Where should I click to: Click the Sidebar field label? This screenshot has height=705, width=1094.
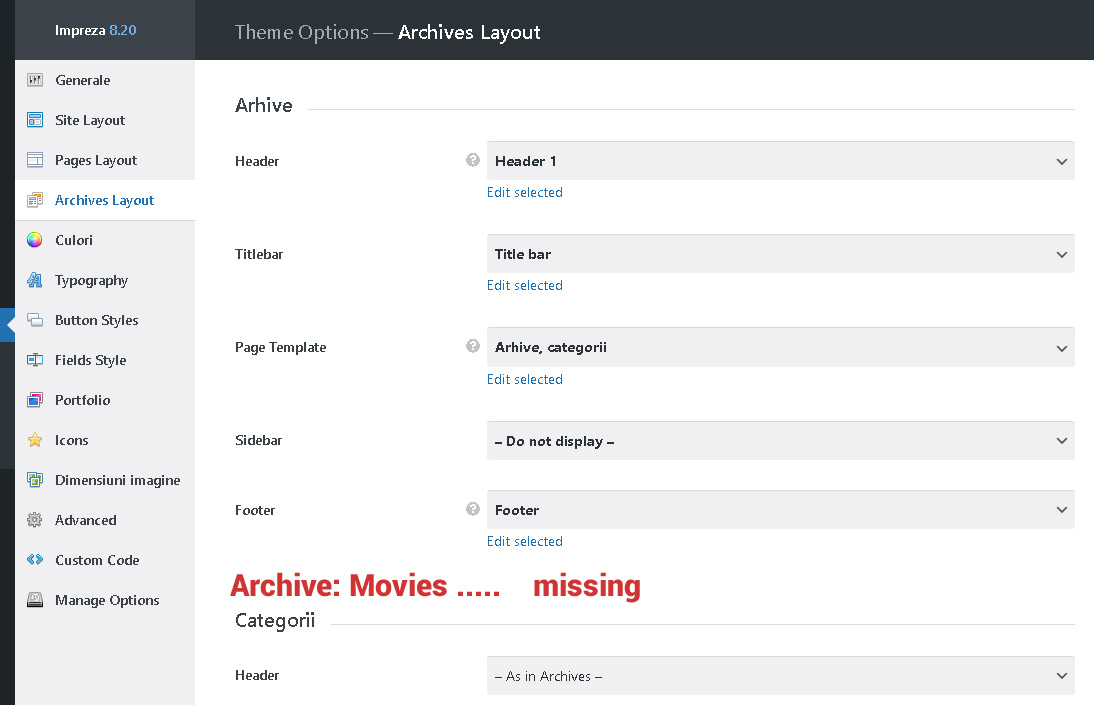pyautogui.click(x=258, y=440)
